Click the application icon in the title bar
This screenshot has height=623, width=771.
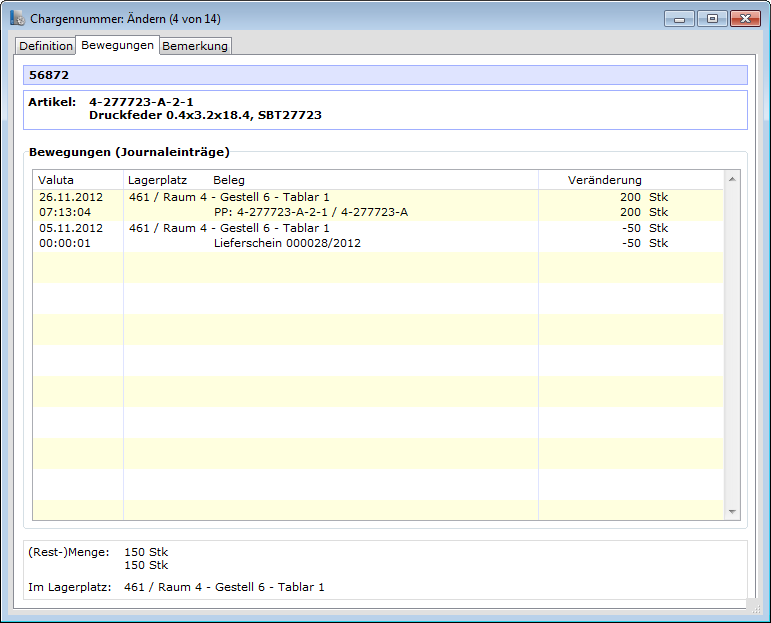(17, 19)
